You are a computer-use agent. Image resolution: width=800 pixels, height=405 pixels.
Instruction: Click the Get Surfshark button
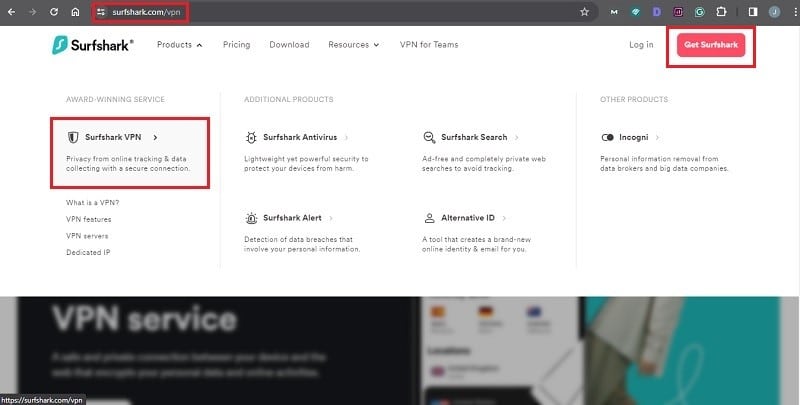[711, 45]
